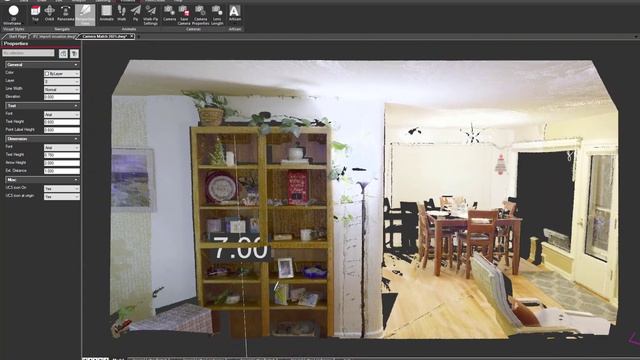Screen dimensions: 640x360
Task: Click Save Camera
Action: point(184,15)
